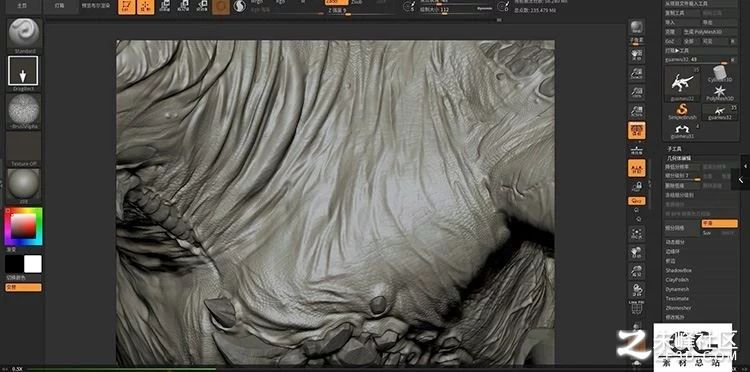750x372 pixels.
Task: Click the Zoom3D icon on right shelf
Action: click(x=637, y=270)
